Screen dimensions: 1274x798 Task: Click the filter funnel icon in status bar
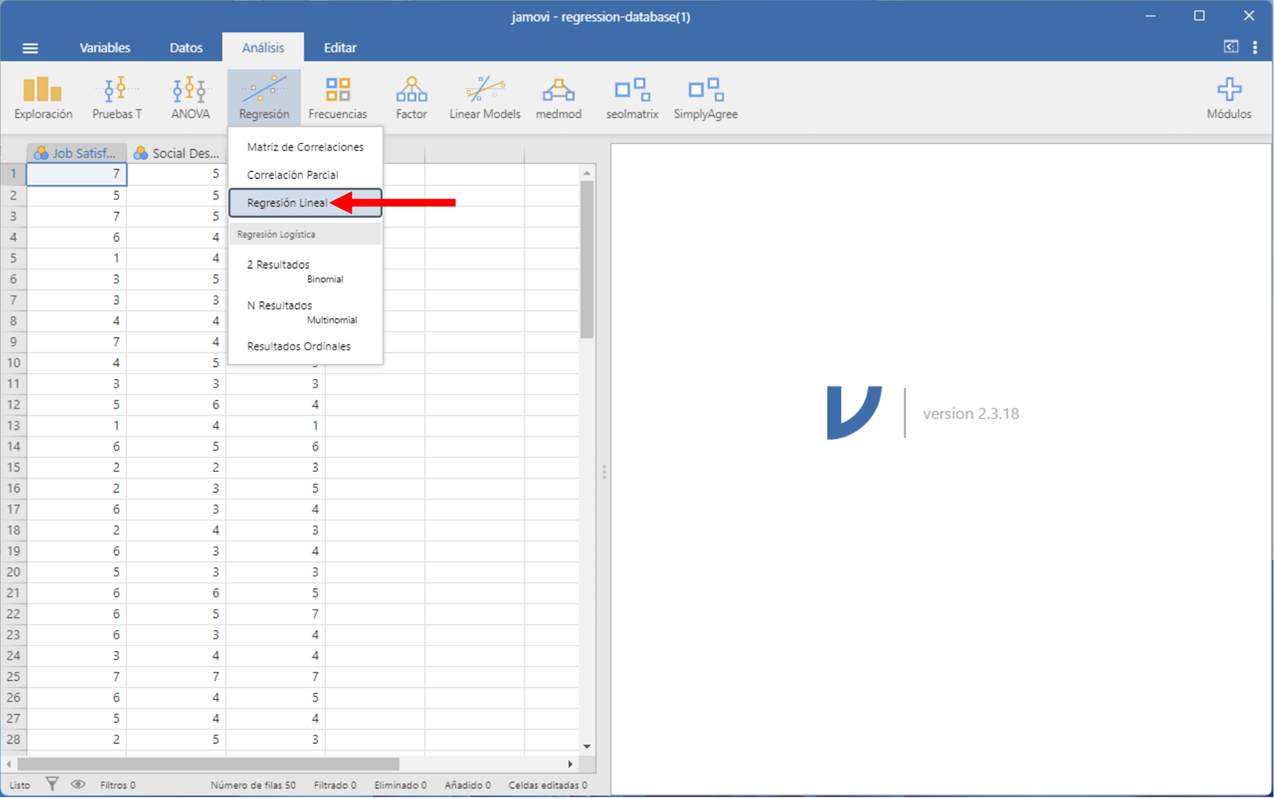tap(52, 785)
